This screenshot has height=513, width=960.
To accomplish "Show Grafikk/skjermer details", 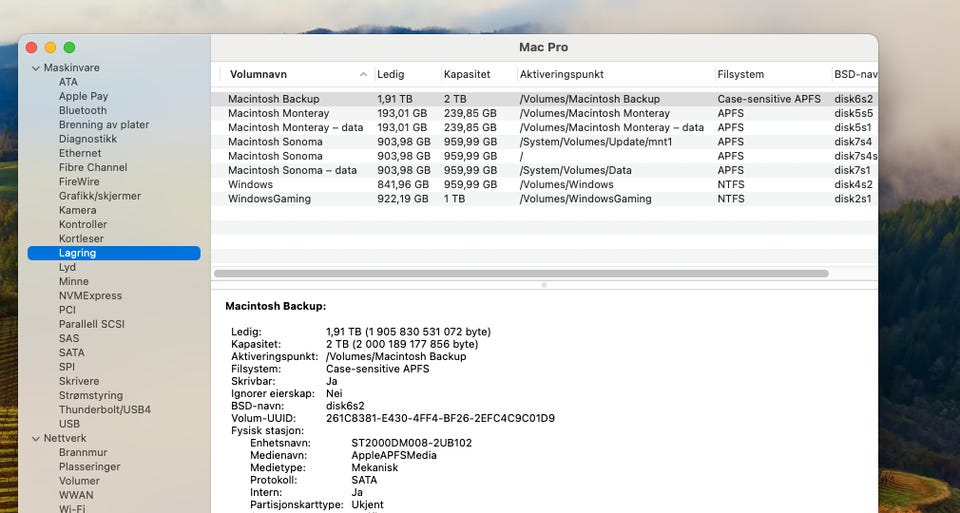I will [100, 196].
